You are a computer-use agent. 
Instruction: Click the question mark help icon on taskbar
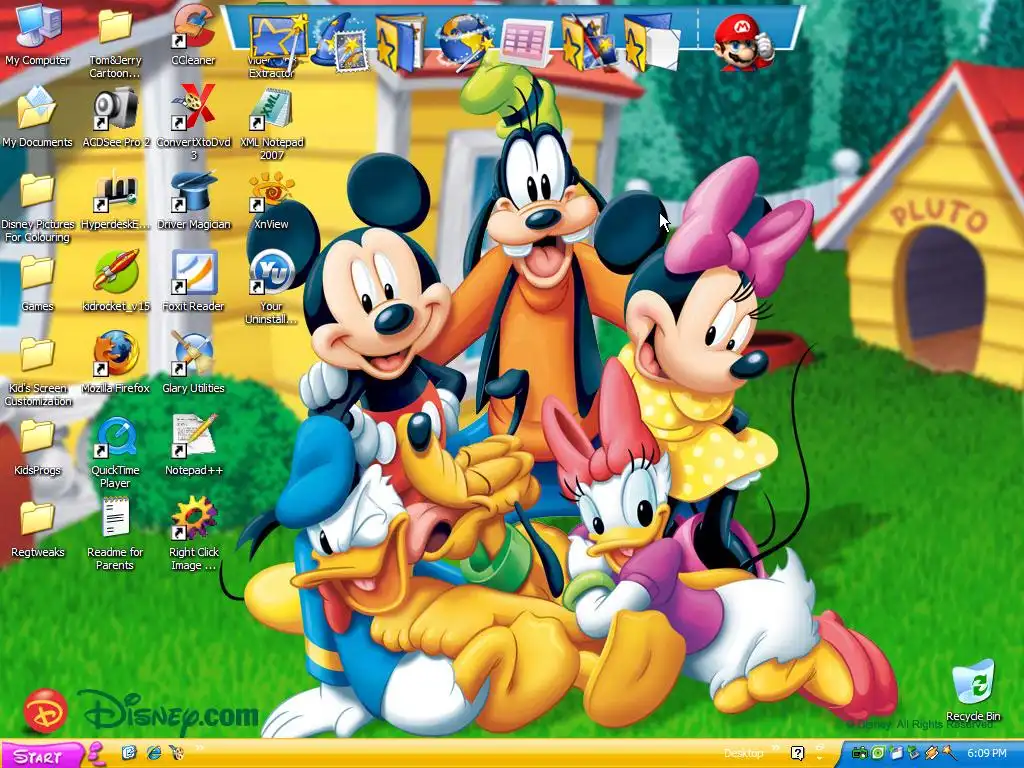(797, 753)
